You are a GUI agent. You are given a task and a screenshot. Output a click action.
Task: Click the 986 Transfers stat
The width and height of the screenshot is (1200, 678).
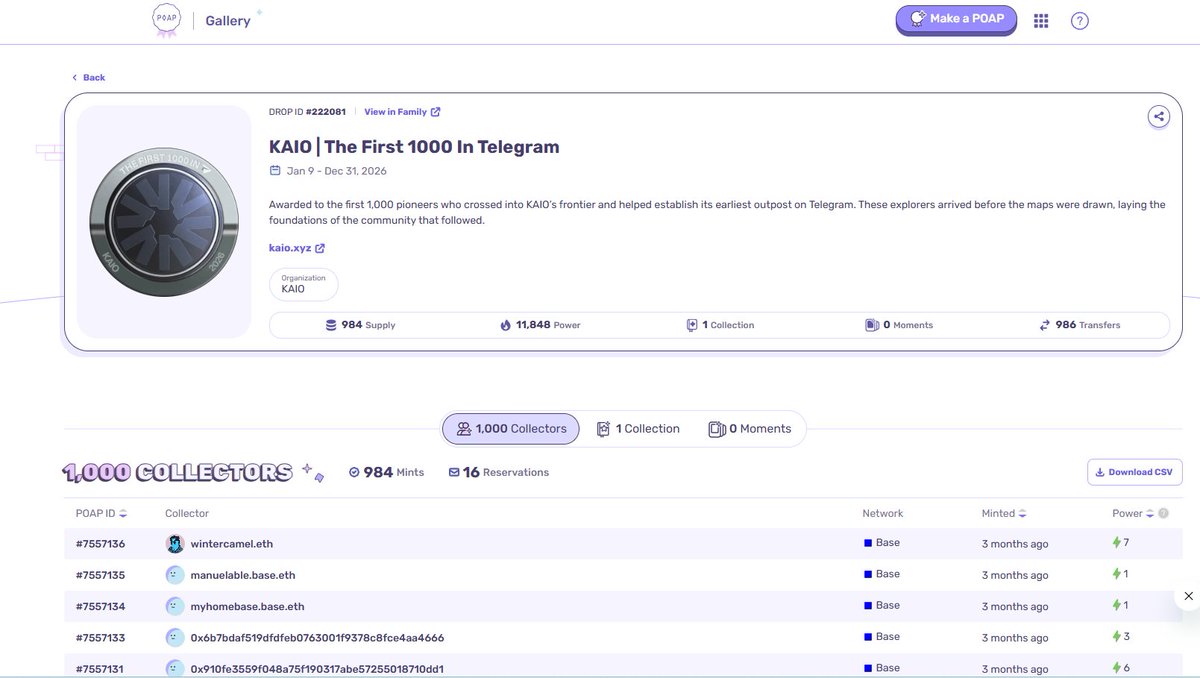tap(1080, 325)
